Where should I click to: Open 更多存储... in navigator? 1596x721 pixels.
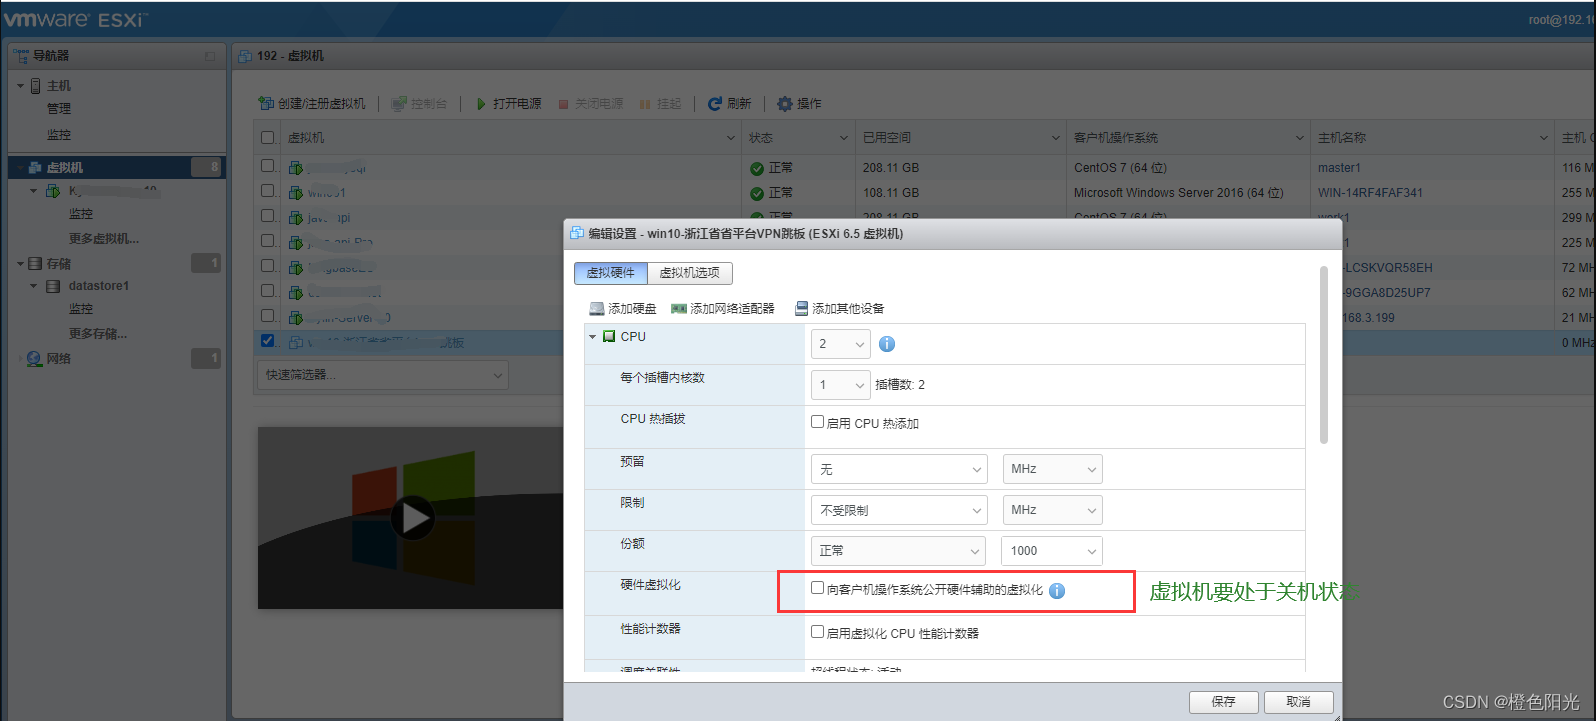tap(98, 334)
